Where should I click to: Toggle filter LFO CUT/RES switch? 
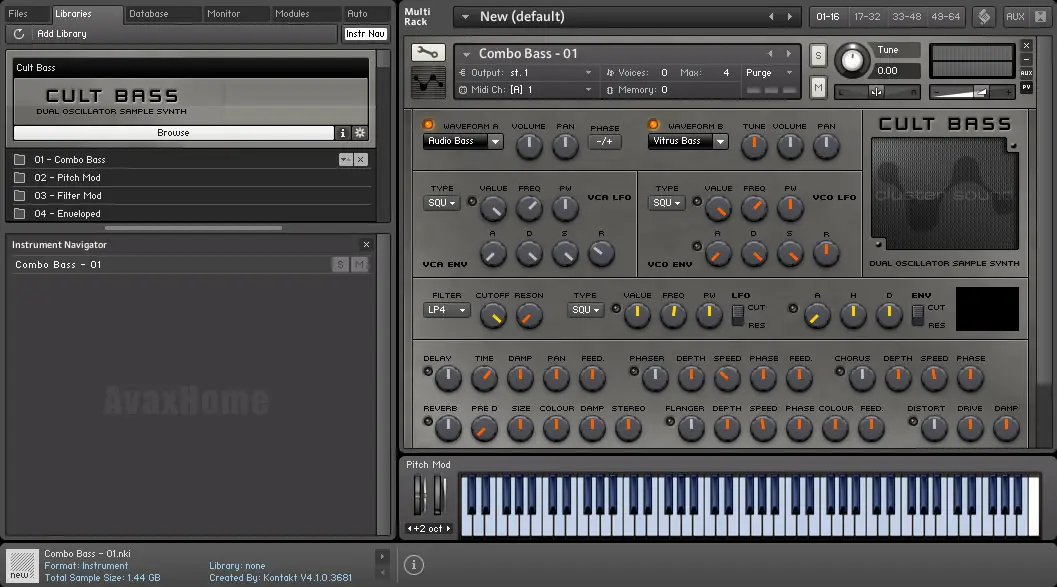point(738,315)
